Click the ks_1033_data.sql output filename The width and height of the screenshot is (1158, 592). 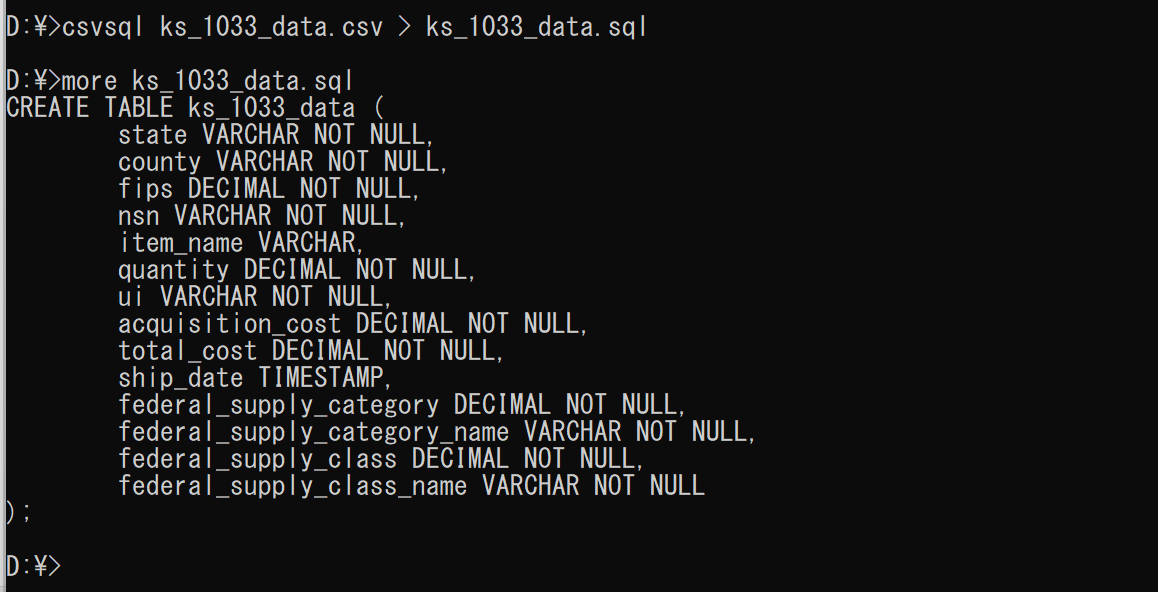click(536, 27)
